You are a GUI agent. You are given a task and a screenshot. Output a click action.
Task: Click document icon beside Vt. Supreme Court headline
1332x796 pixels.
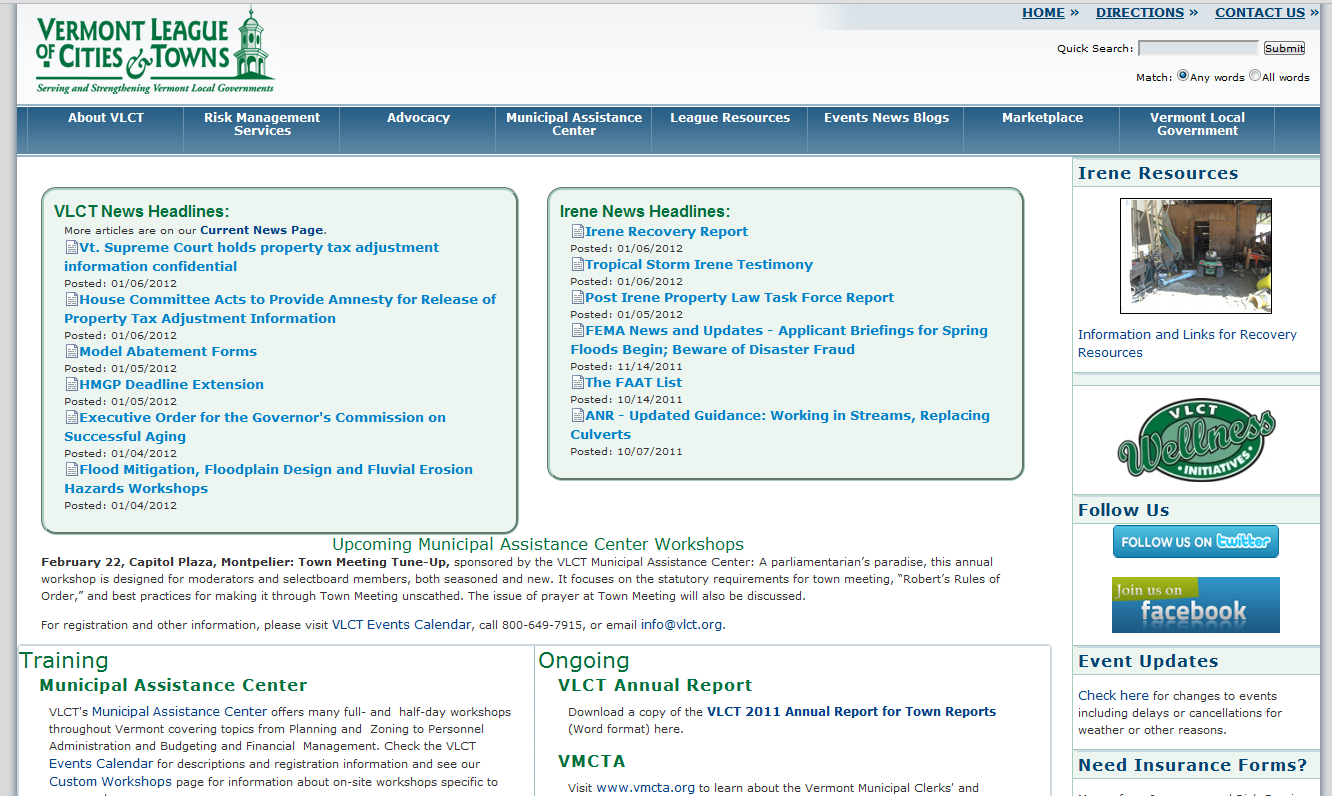coord(71,247)
